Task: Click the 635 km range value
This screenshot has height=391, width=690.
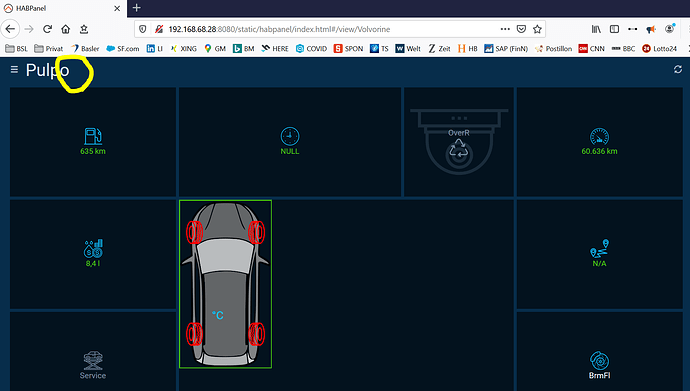Action: 93,151
